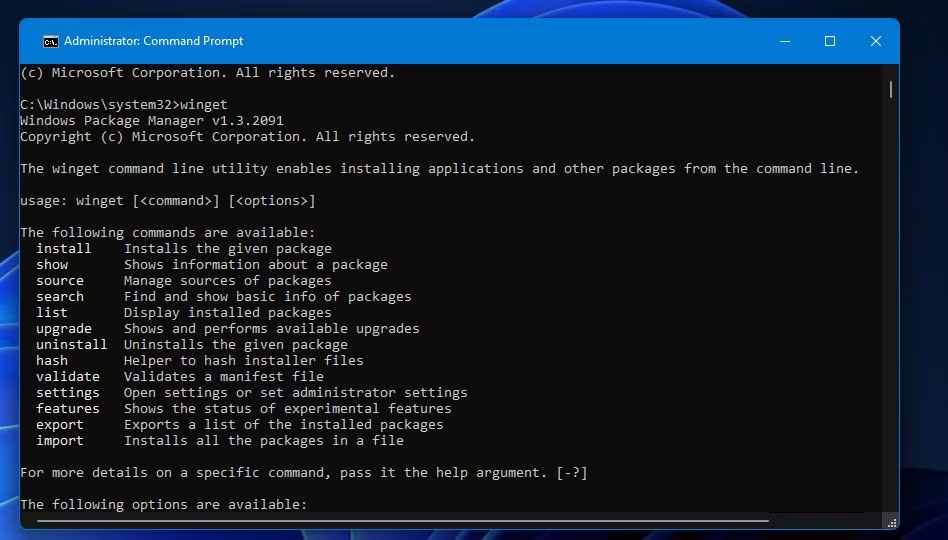948x540 pixels.
Task: Click 'Validates a manifest file' description
Action: pyautogui.click(x=224, y=377)
